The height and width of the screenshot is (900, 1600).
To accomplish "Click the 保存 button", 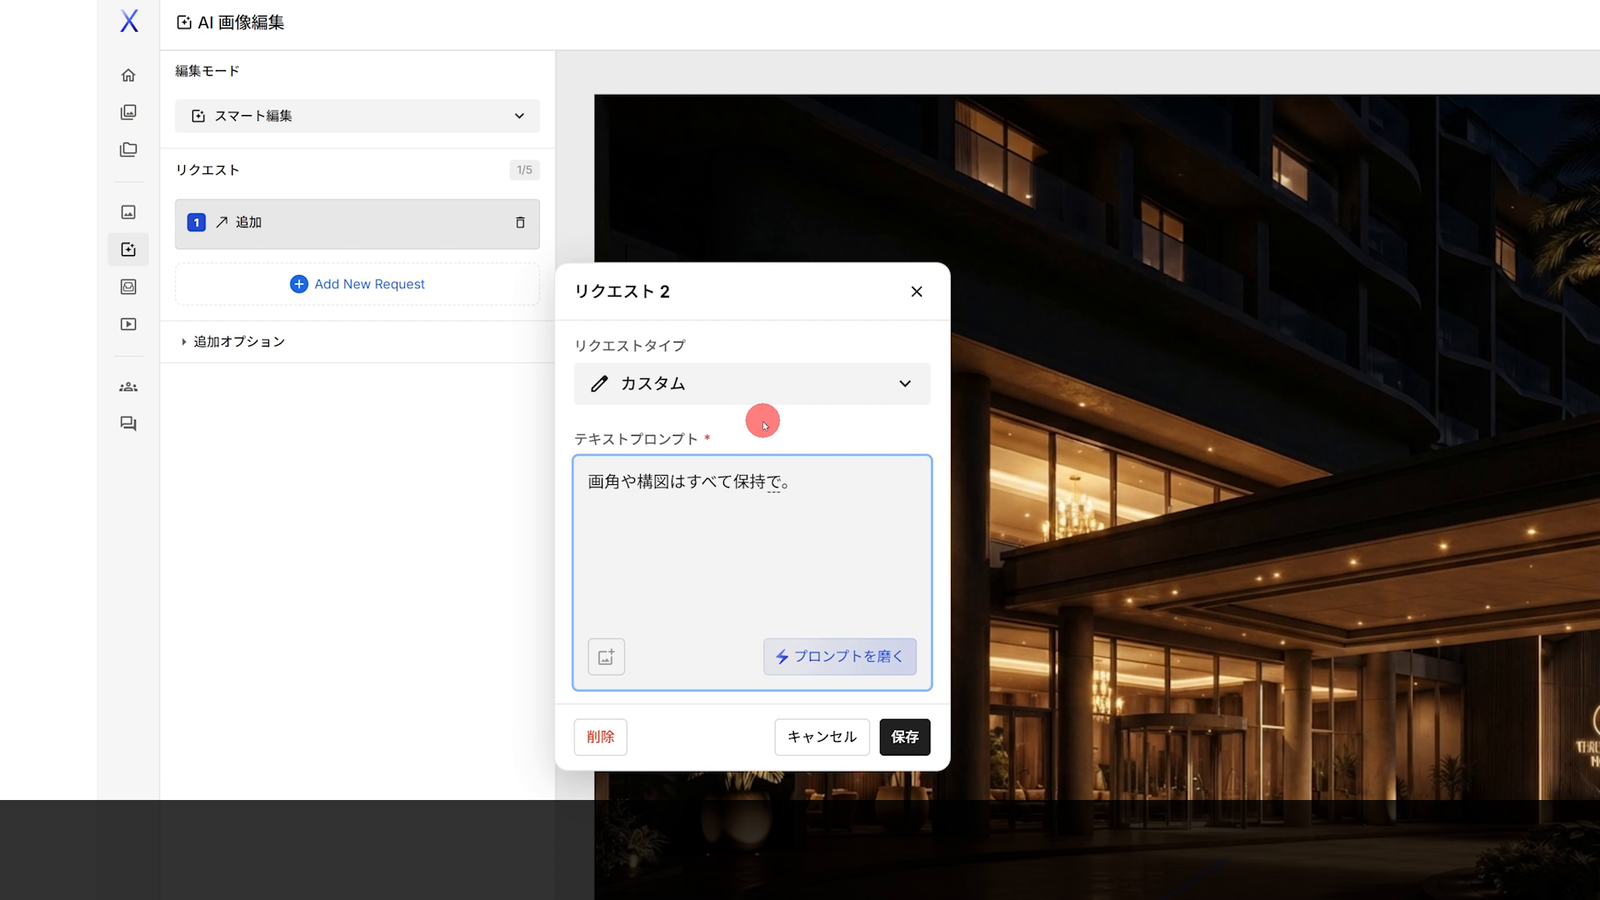I will pos(905,737).
